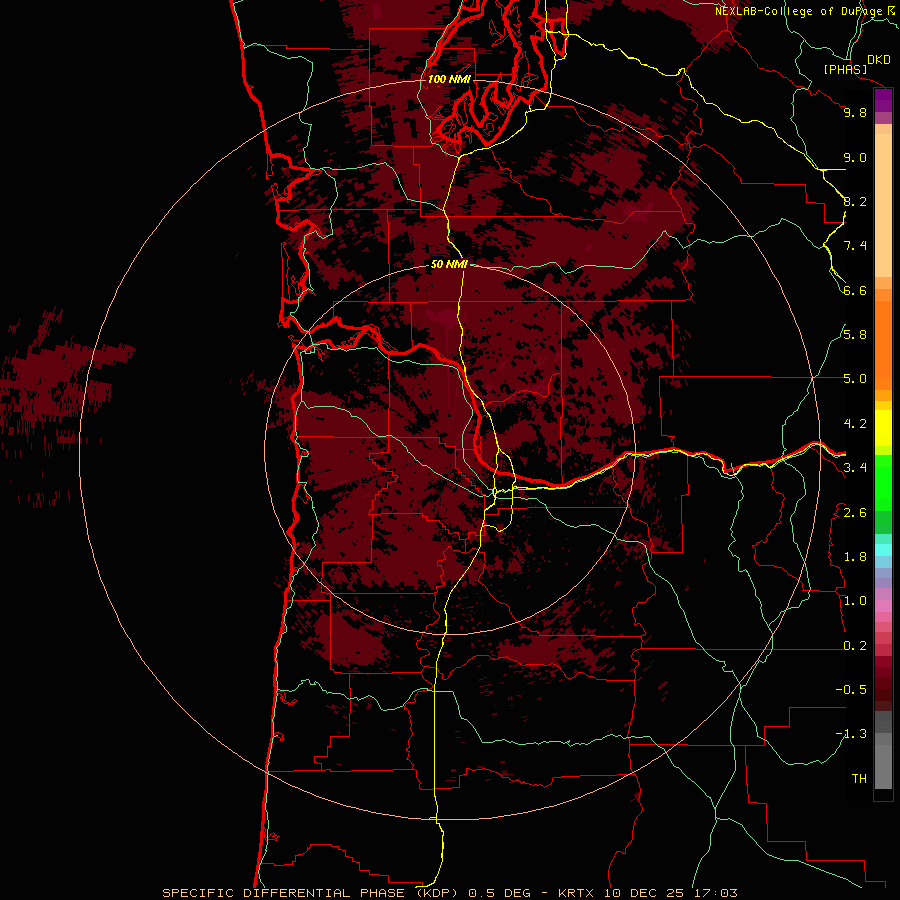
Task: Select the 1.8 scale value
Action: (855, 557)
